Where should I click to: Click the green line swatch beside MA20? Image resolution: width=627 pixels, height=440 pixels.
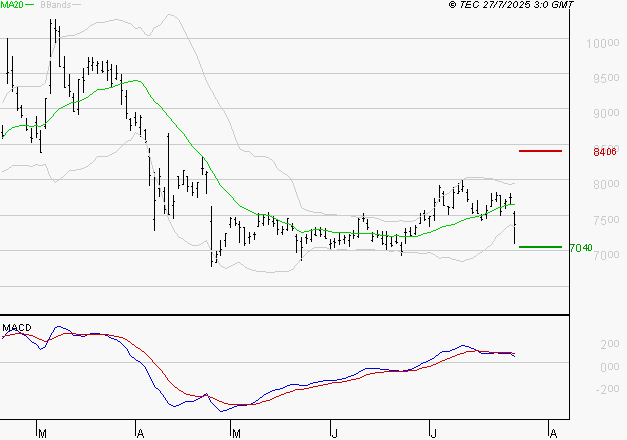tap(30, 5)
